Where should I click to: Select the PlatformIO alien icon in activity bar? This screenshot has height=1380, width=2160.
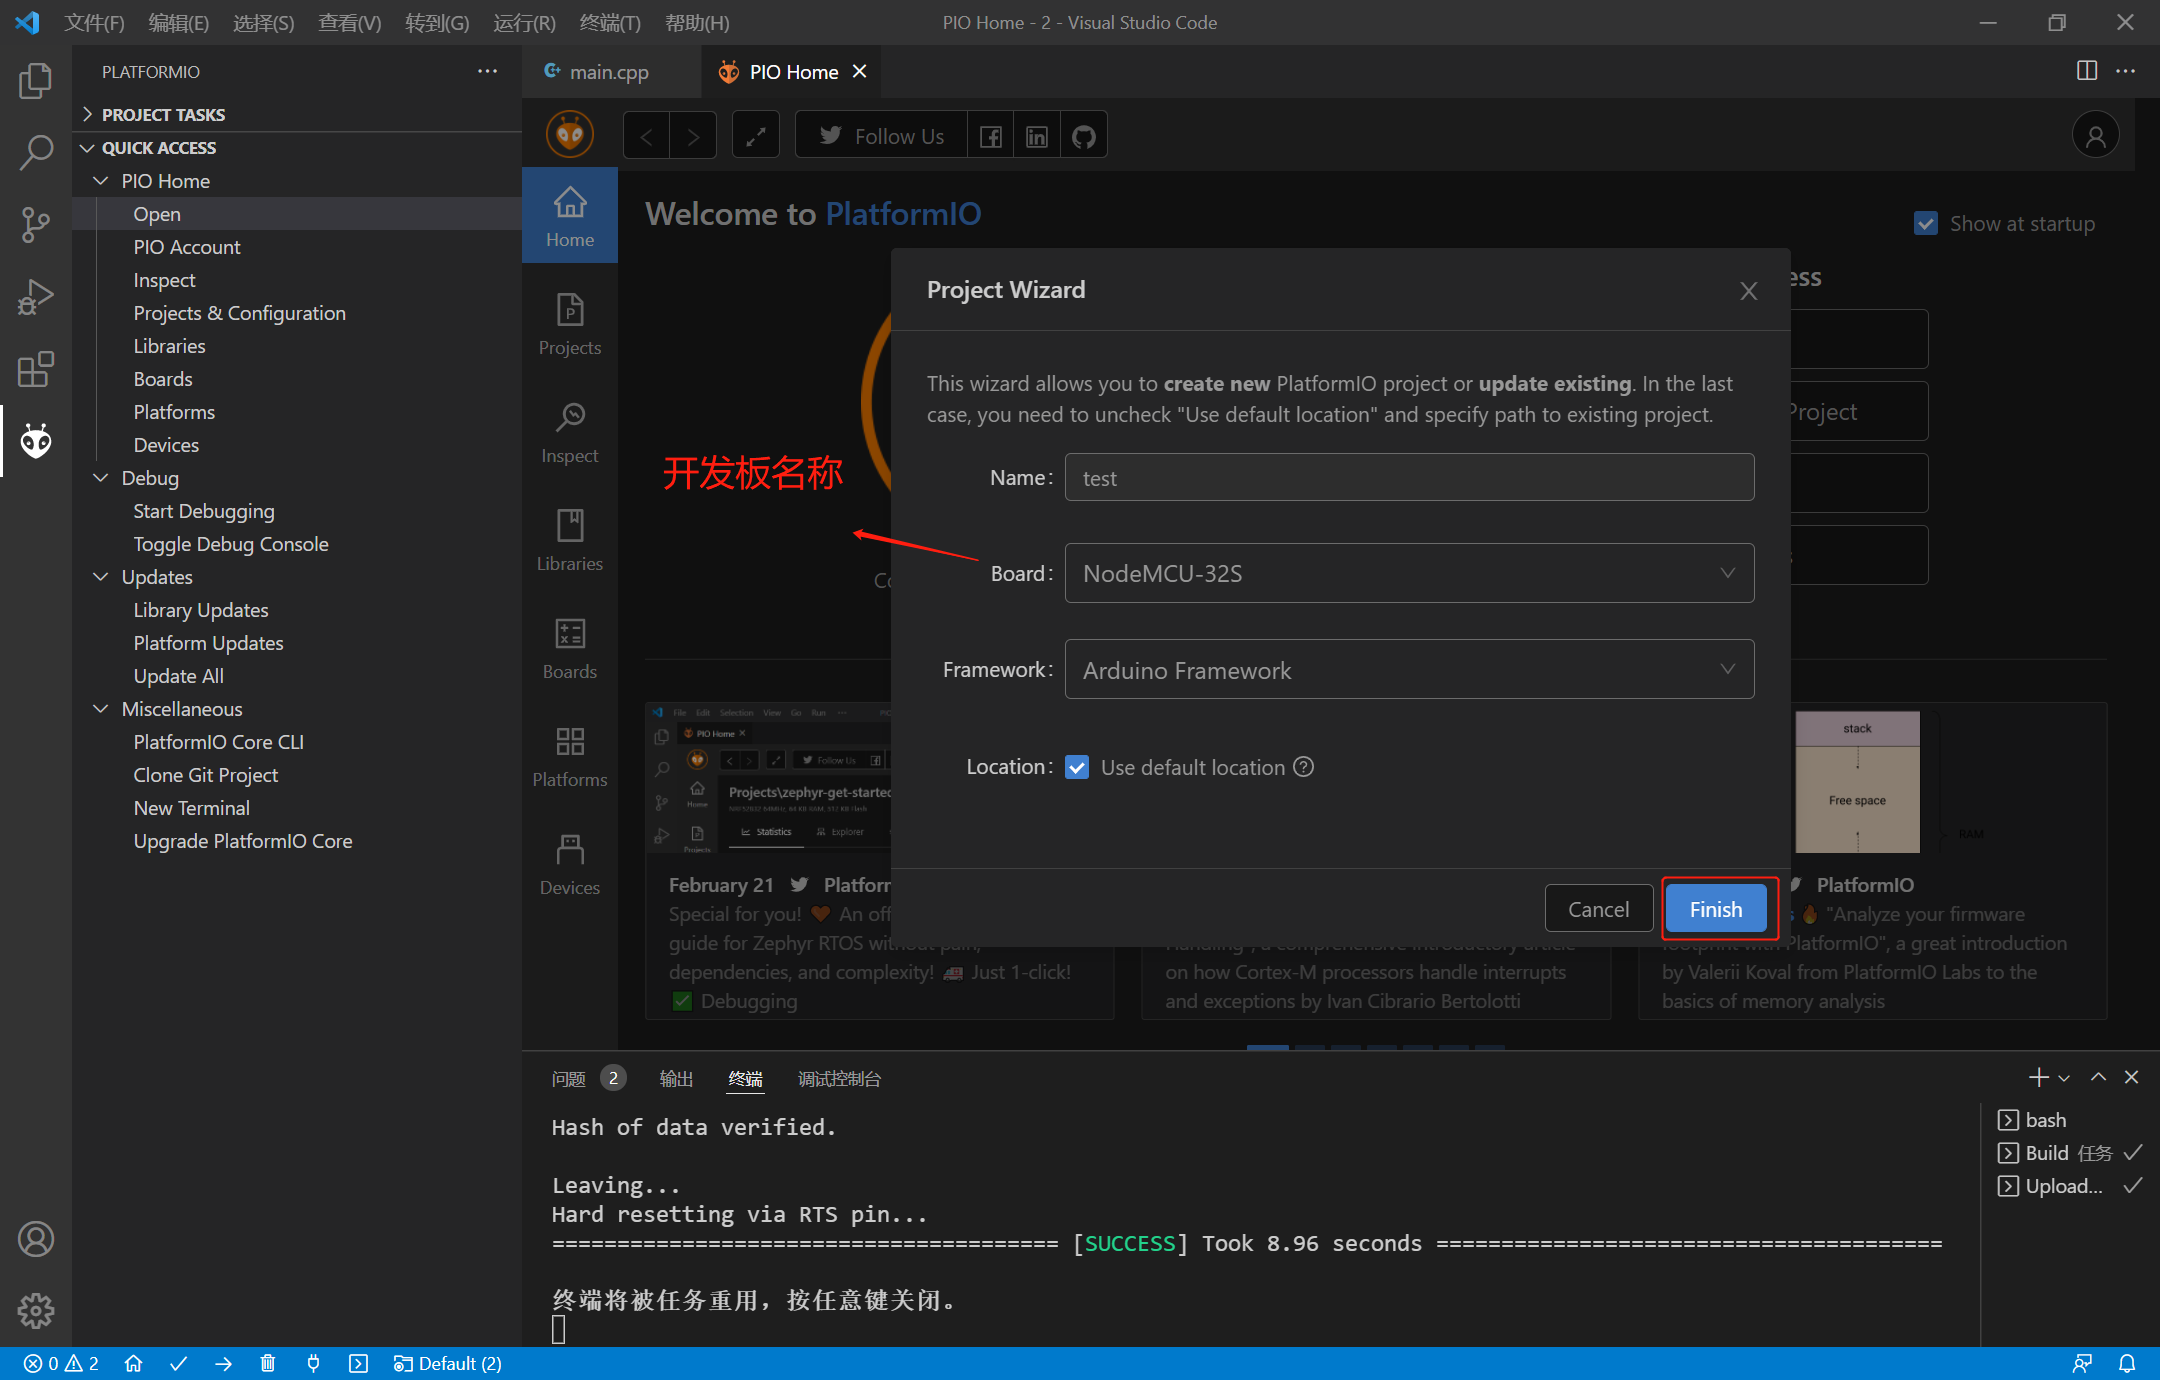(36, 441)
